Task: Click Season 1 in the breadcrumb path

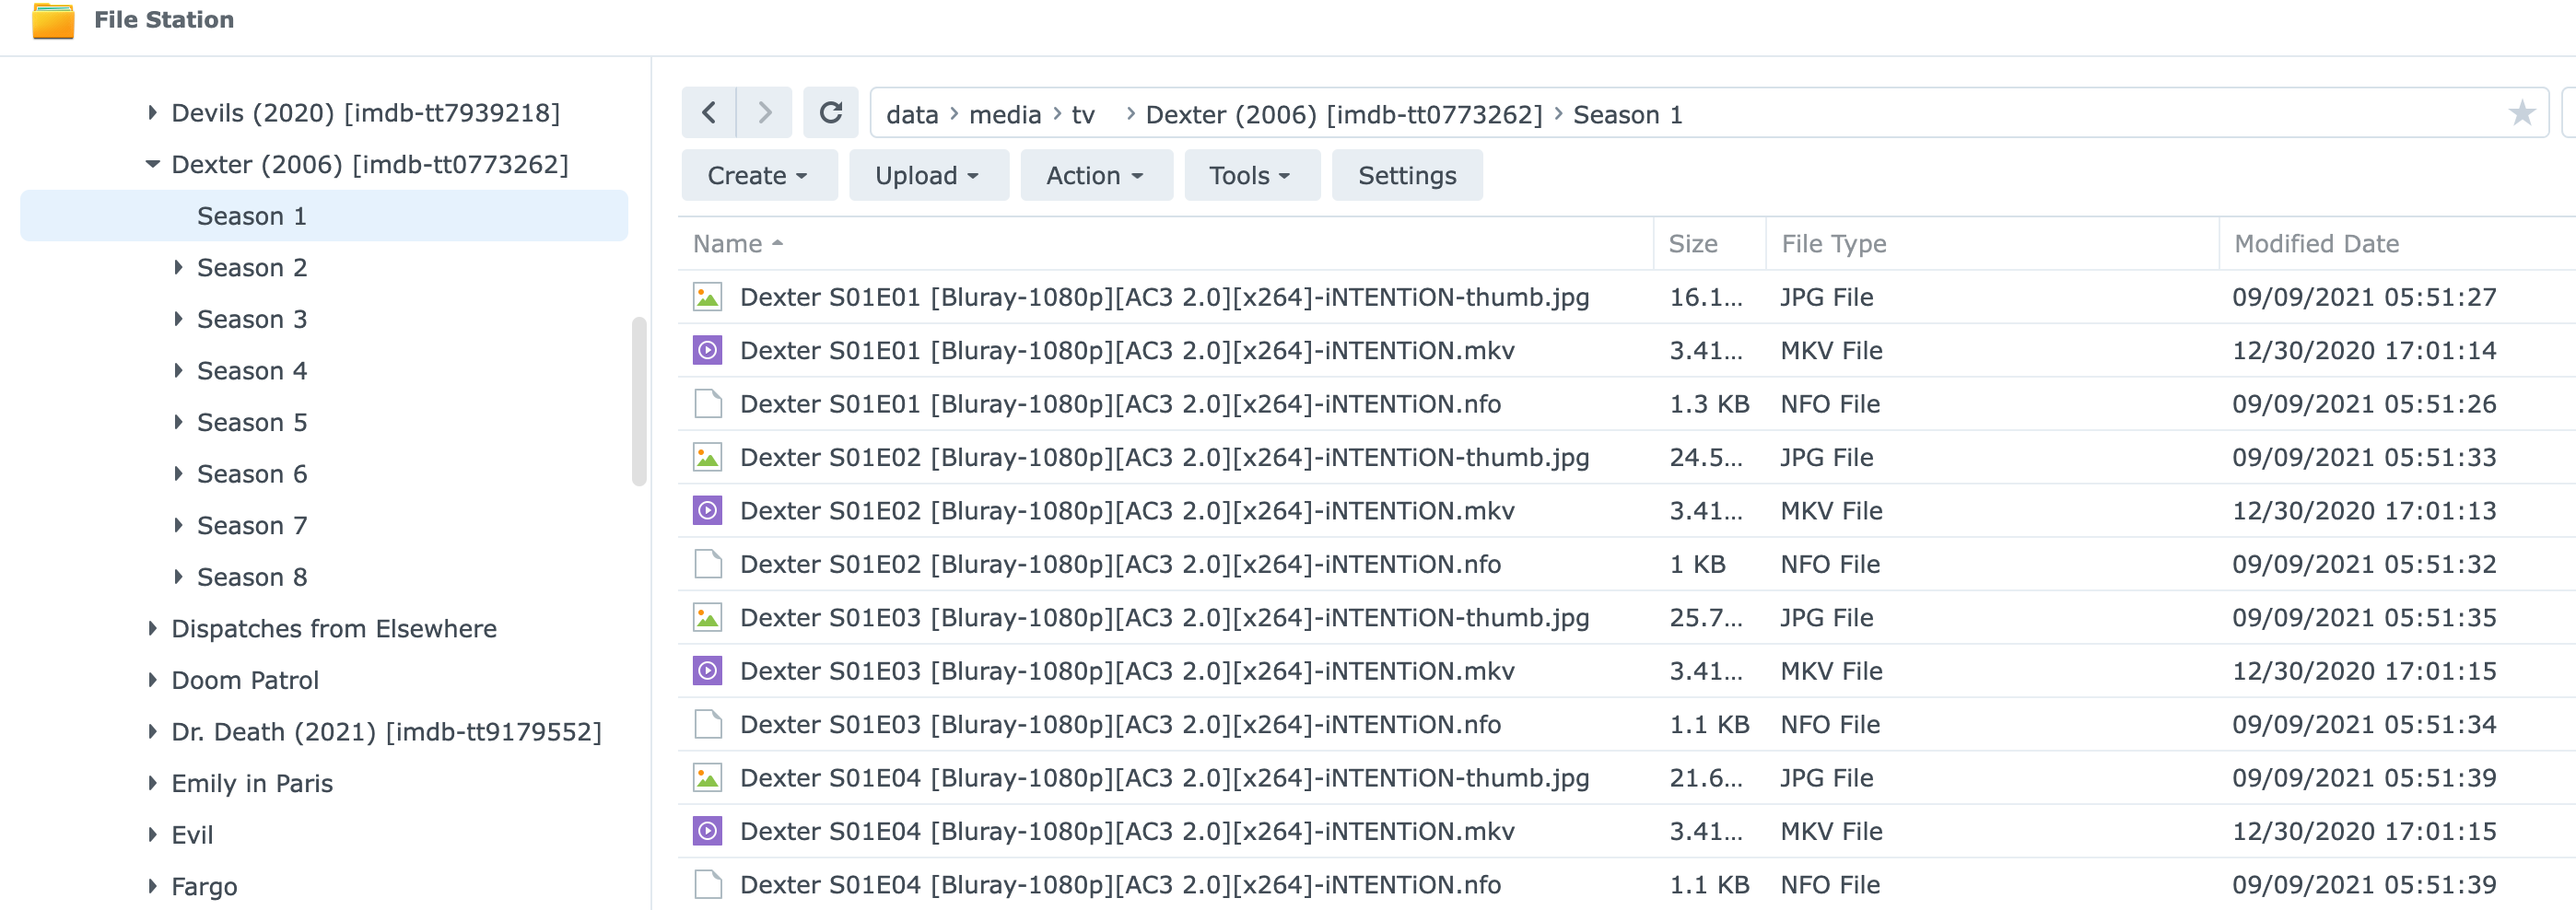Action: point(1628,115)
